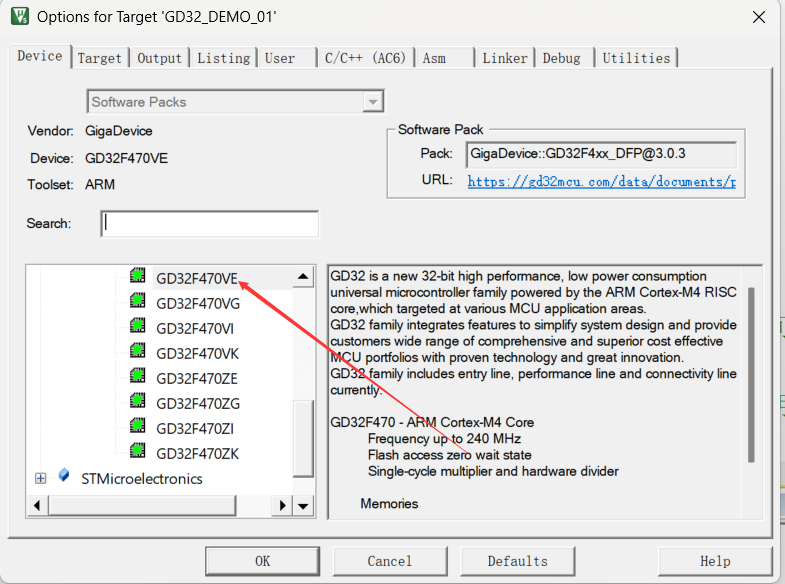Close the Options for Target dialog
The image size is (785, 584).
pos(759,17)
